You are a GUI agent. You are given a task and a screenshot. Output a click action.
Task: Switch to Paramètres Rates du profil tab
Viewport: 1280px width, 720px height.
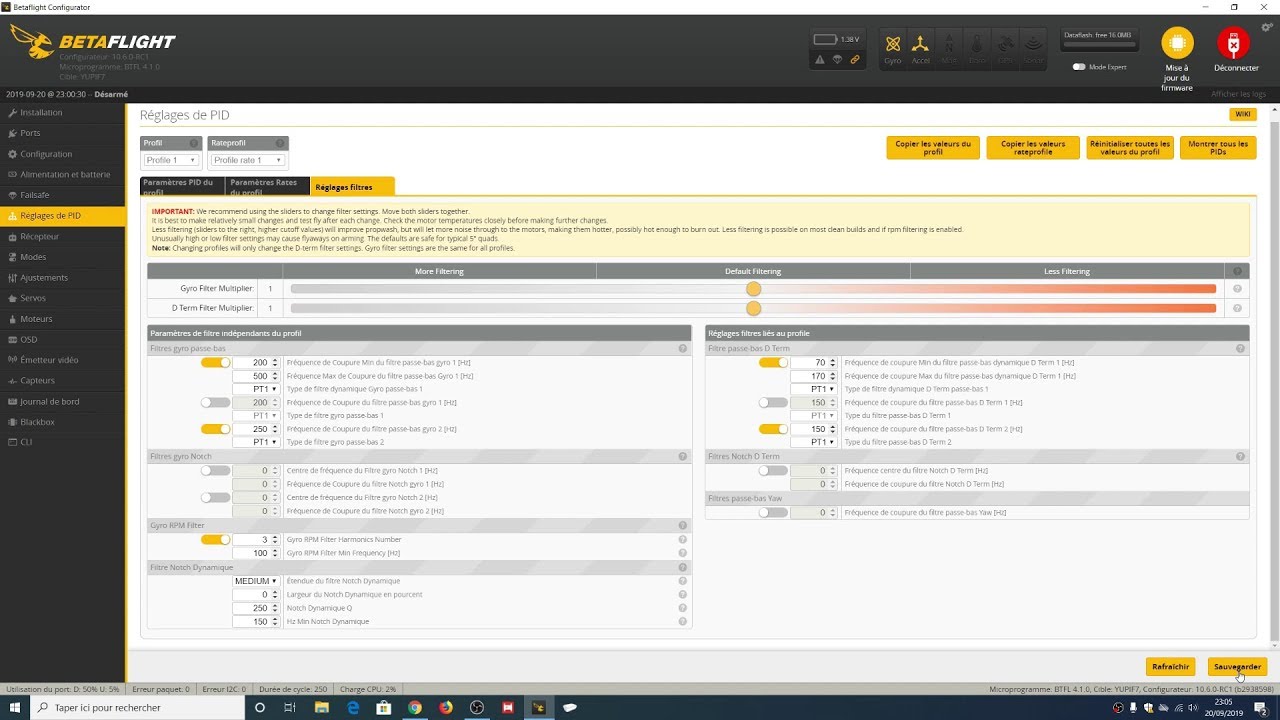click(x=268, y=186)
